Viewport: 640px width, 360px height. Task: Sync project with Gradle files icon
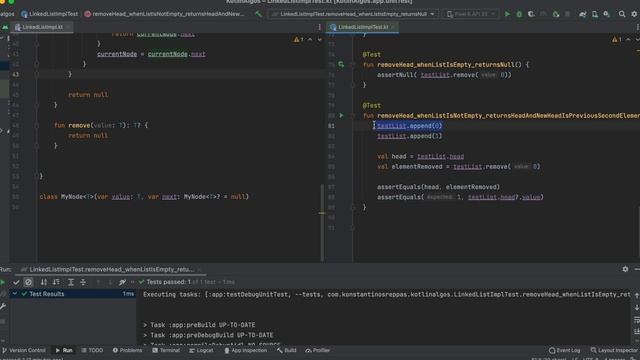tap(583, 14)
